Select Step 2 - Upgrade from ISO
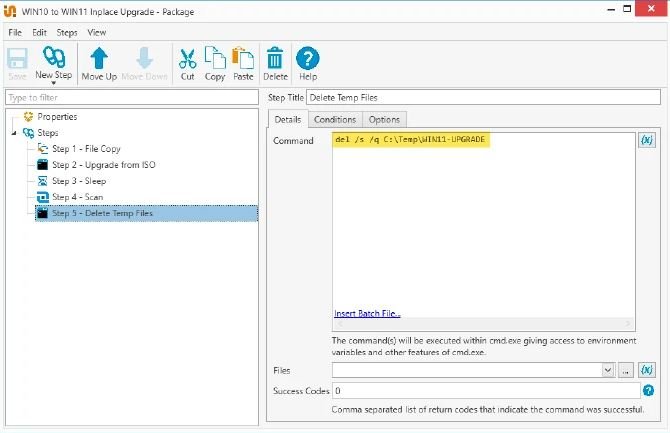Viewport: 670px width, 433px height. tap(104, 165)
